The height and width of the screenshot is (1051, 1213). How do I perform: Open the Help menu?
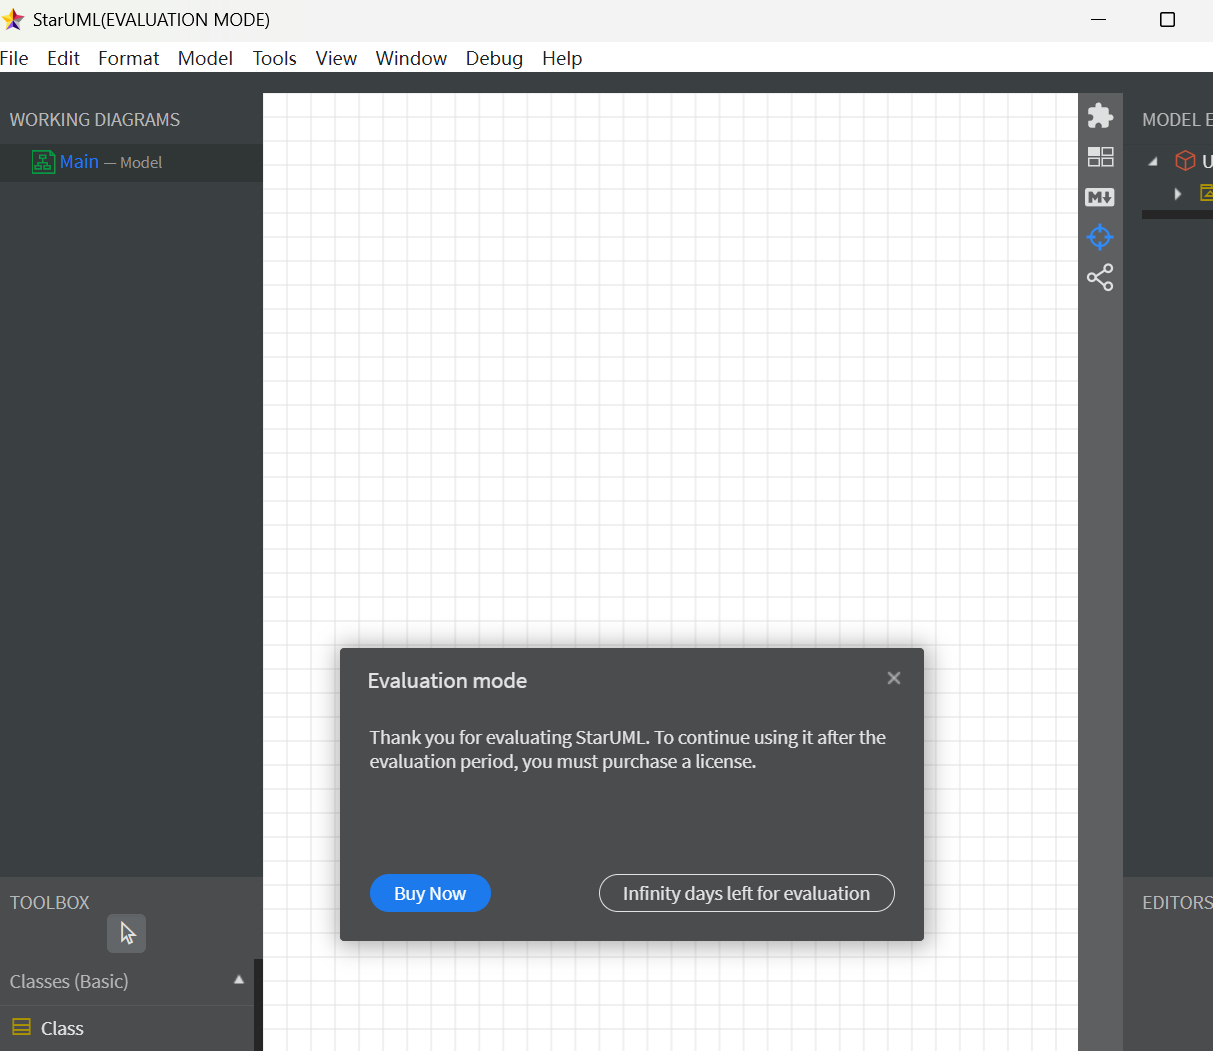tap(562, 58)
